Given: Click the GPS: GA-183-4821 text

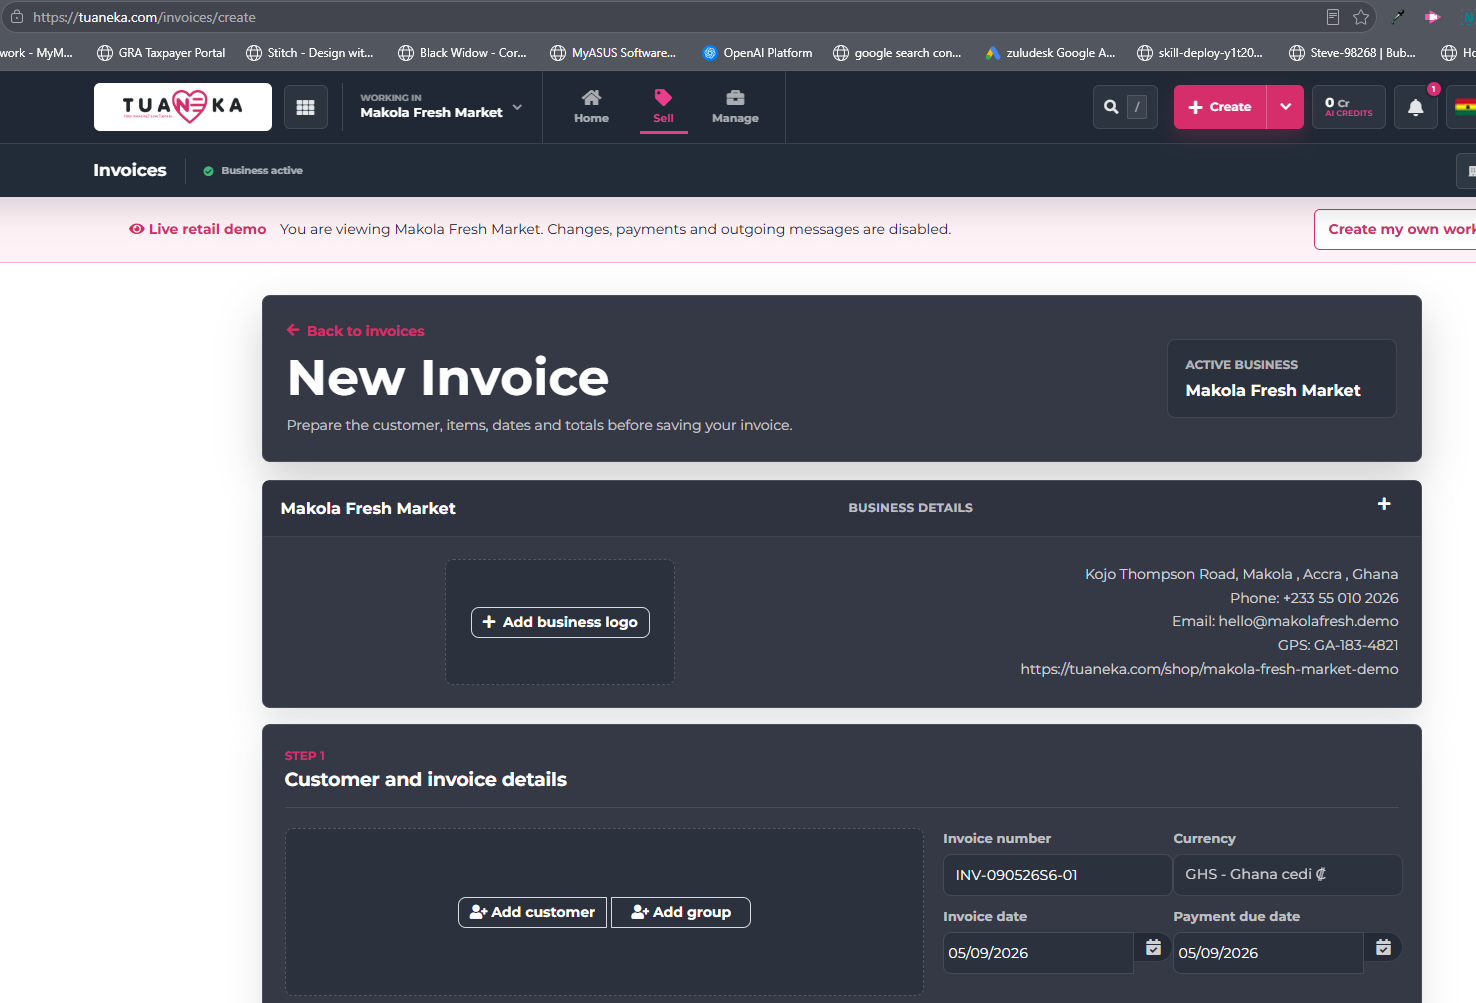Looking at the screenshot, I should click(x=1338, y=645).
